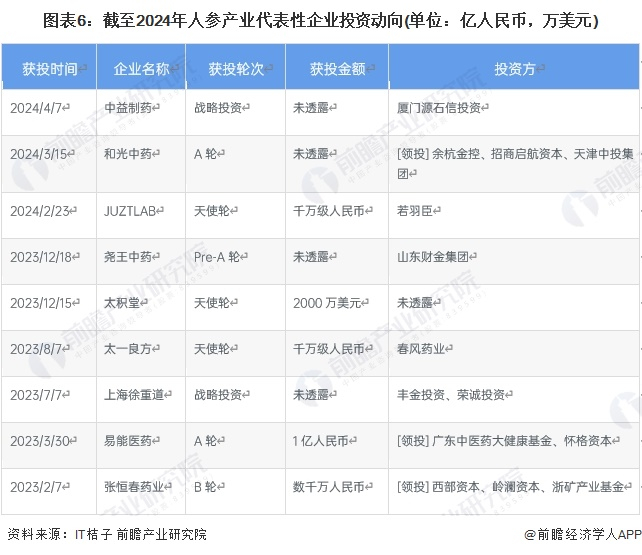Select the date cell 2023/3/30
The image size is (642, 555).
point(49,445)
